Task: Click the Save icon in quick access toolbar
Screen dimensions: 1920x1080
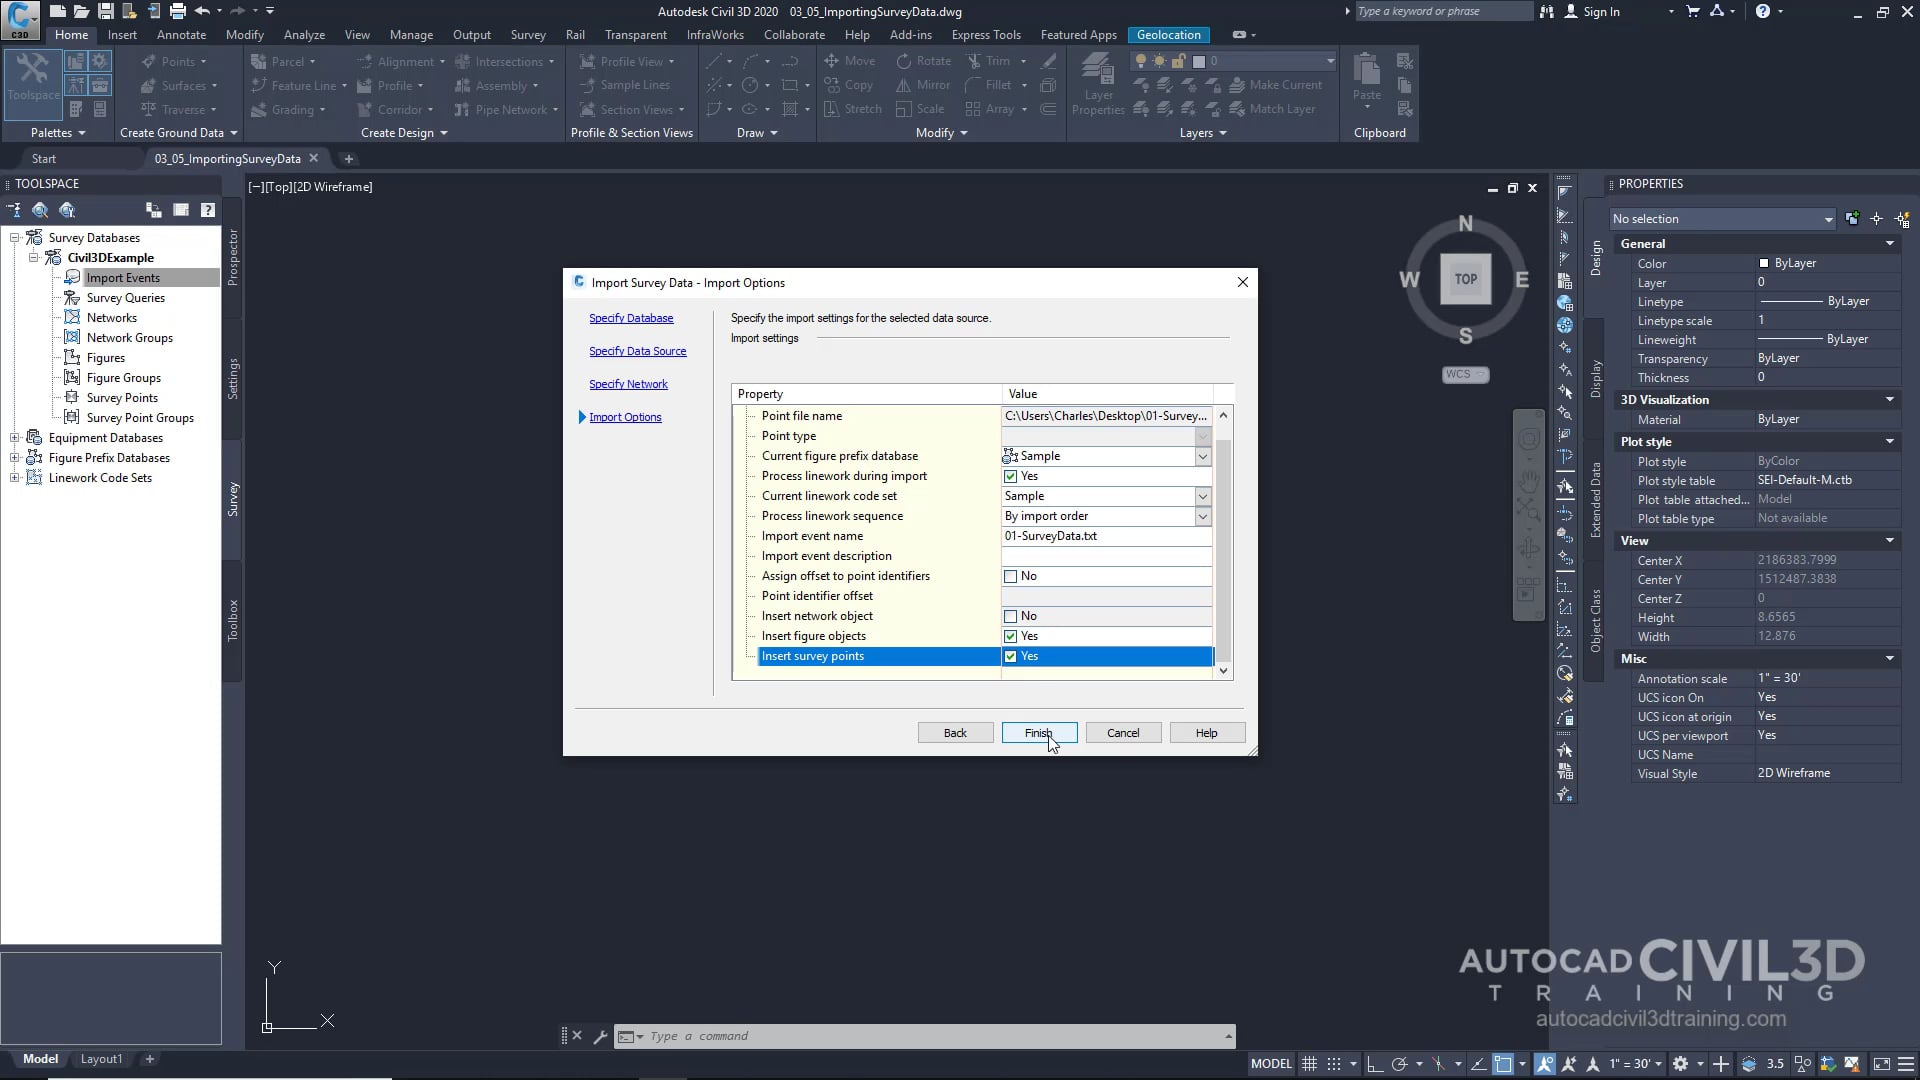Action: [x=105, y=11]
